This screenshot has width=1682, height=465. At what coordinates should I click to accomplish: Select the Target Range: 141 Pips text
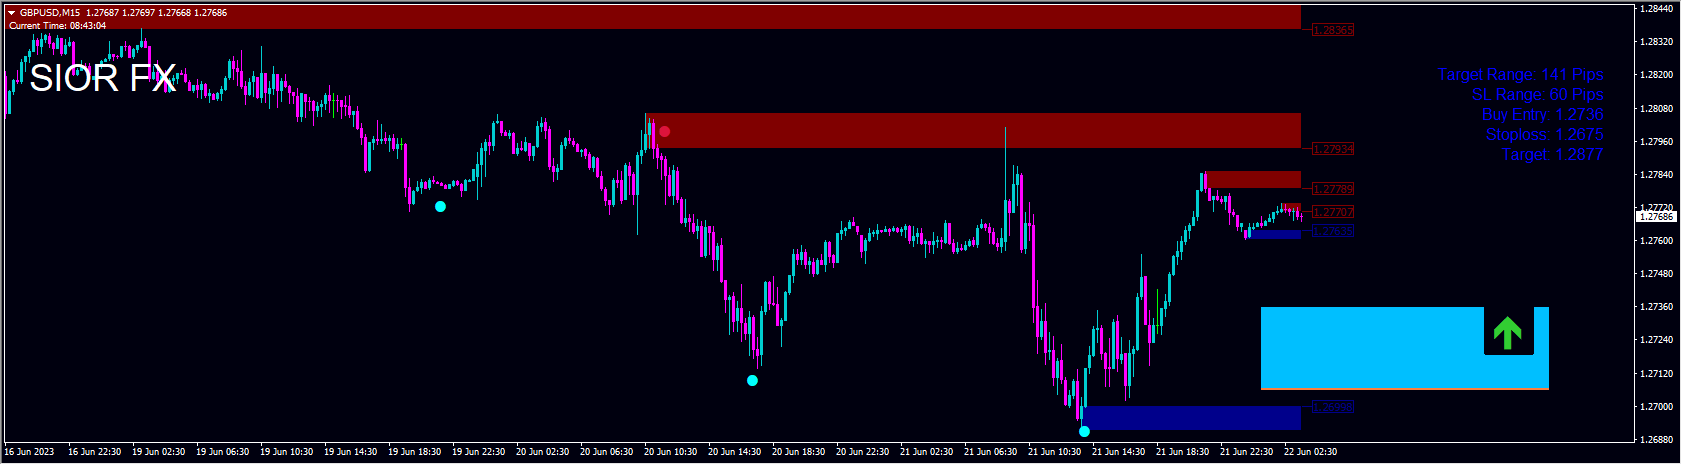point(1520,75)
